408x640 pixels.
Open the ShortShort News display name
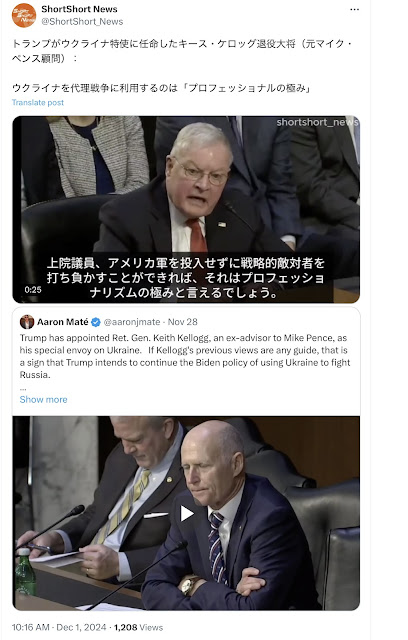79,9
